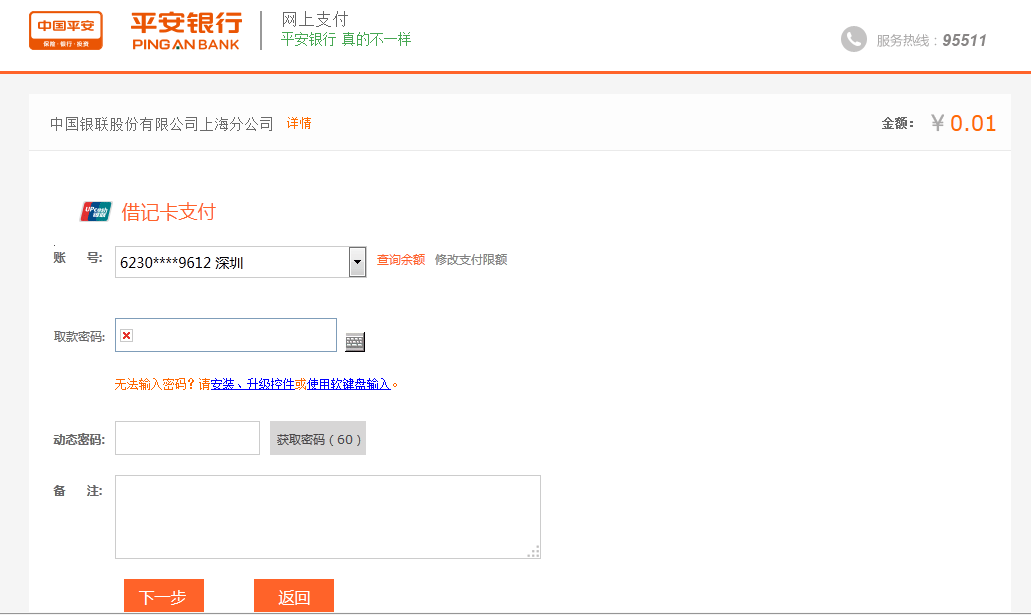Click the 返回 button
The width and height of the screenshot is (1031, 615).
point(294,596)
